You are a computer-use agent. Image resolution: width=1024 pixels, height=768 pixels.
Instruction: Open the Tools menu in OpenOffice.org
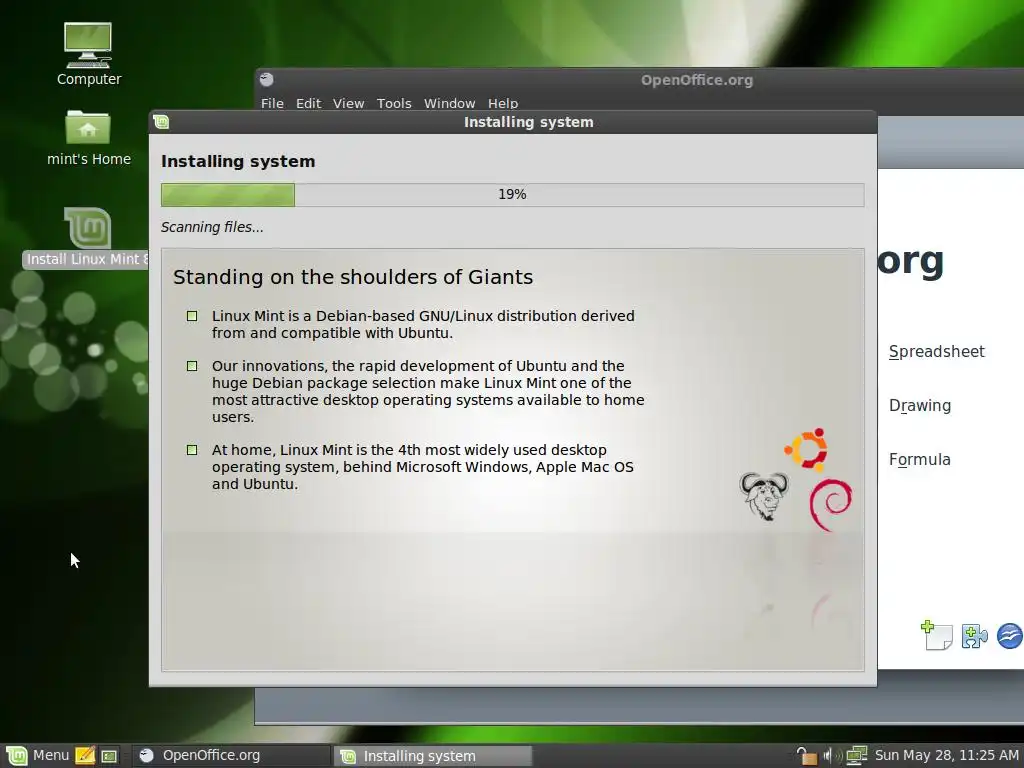click(x=394, y=103)
